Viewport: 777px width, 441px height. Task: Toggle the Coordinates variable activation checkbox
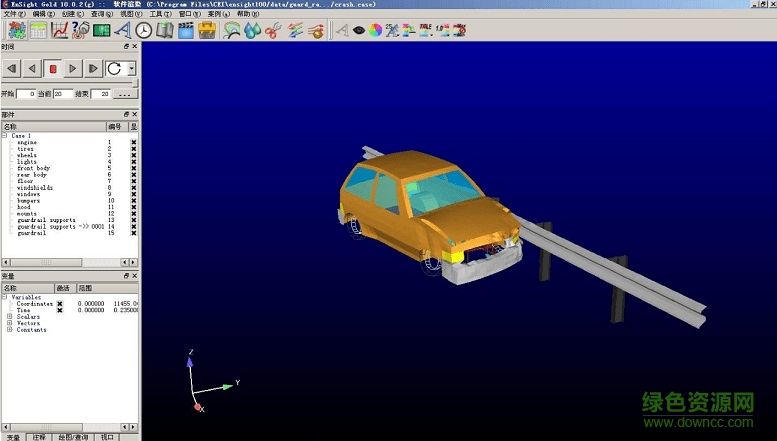pyautogui.click(x=59, y=304)
